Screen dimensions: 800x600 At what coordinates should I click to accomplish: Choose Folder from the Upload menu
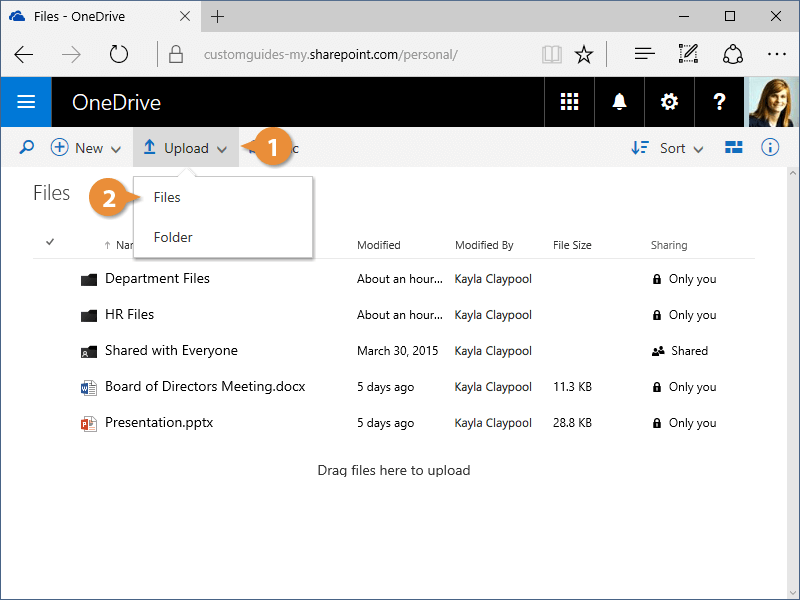173,237
